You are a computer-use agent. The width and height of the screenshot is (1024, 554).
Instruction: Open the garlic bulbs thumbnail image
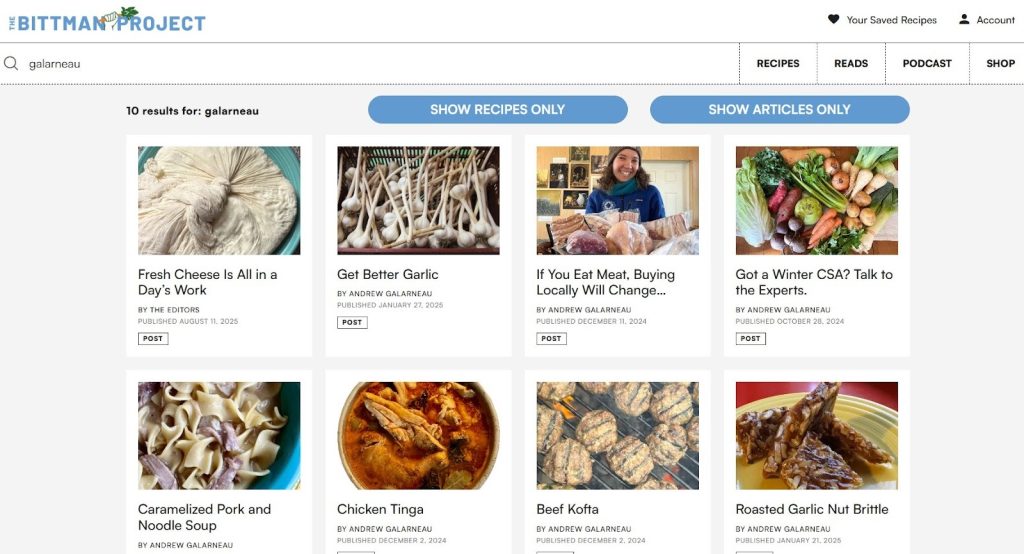[418, 200]
